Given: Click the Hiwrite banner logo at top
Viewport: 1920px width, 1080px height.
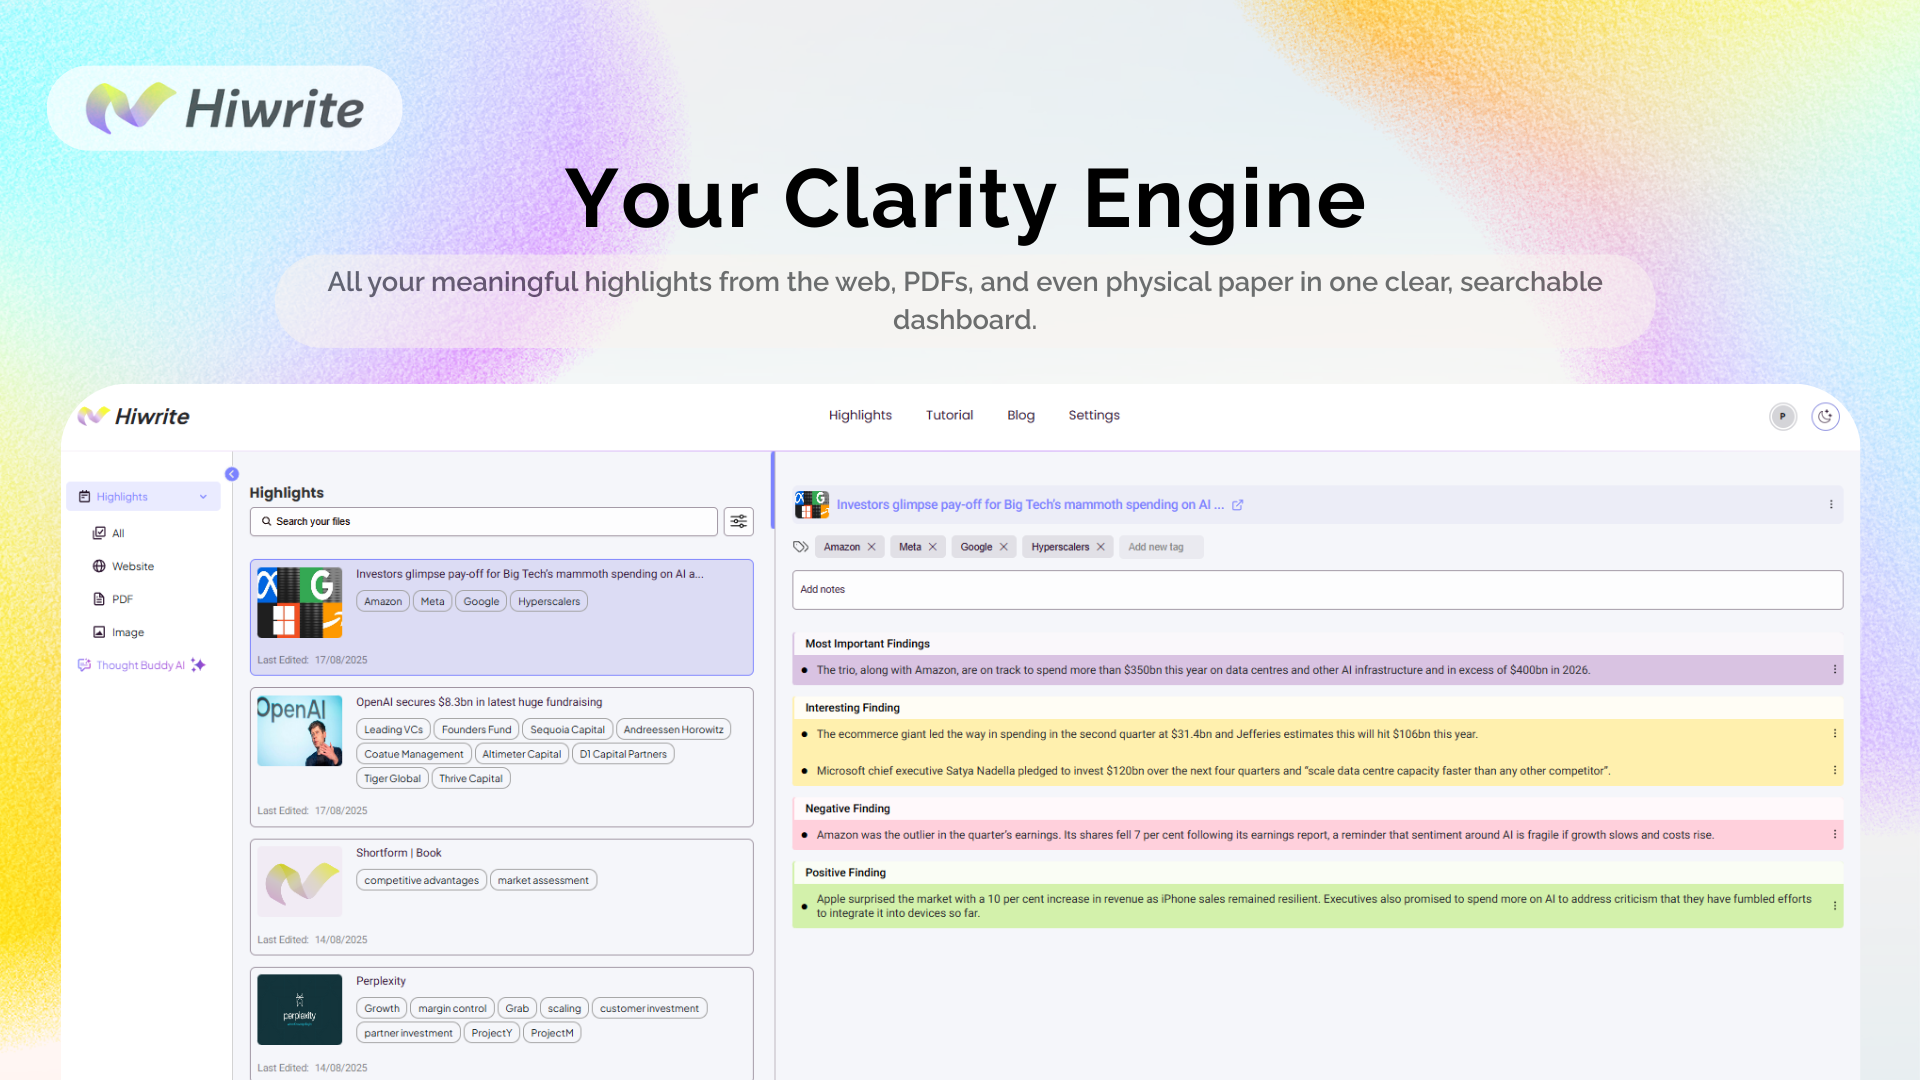Looking at the screenshot, I should tap(225, 108).
